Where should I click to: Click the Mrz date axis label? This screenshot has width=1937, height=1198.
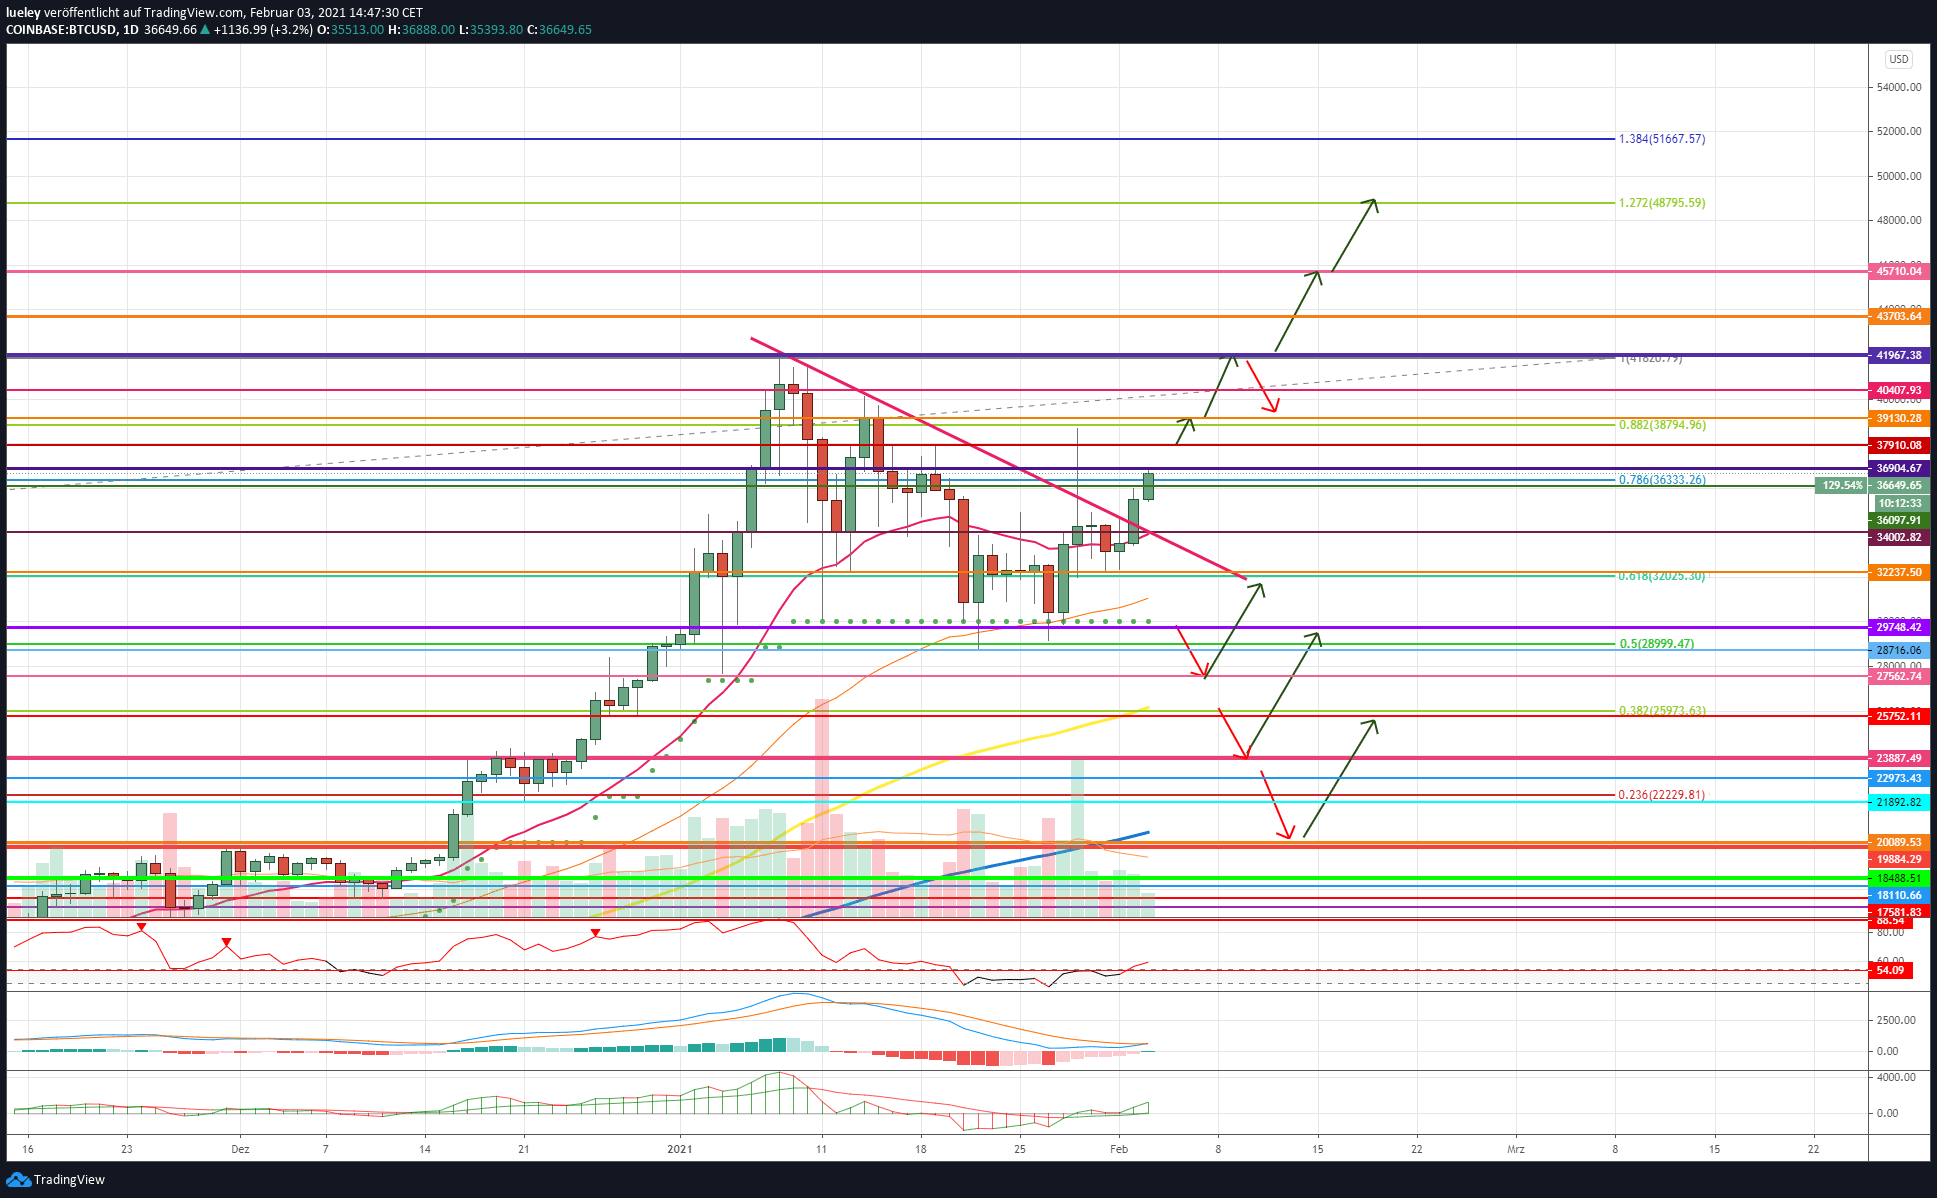pyautogui.click(x=1516, y=1149)
